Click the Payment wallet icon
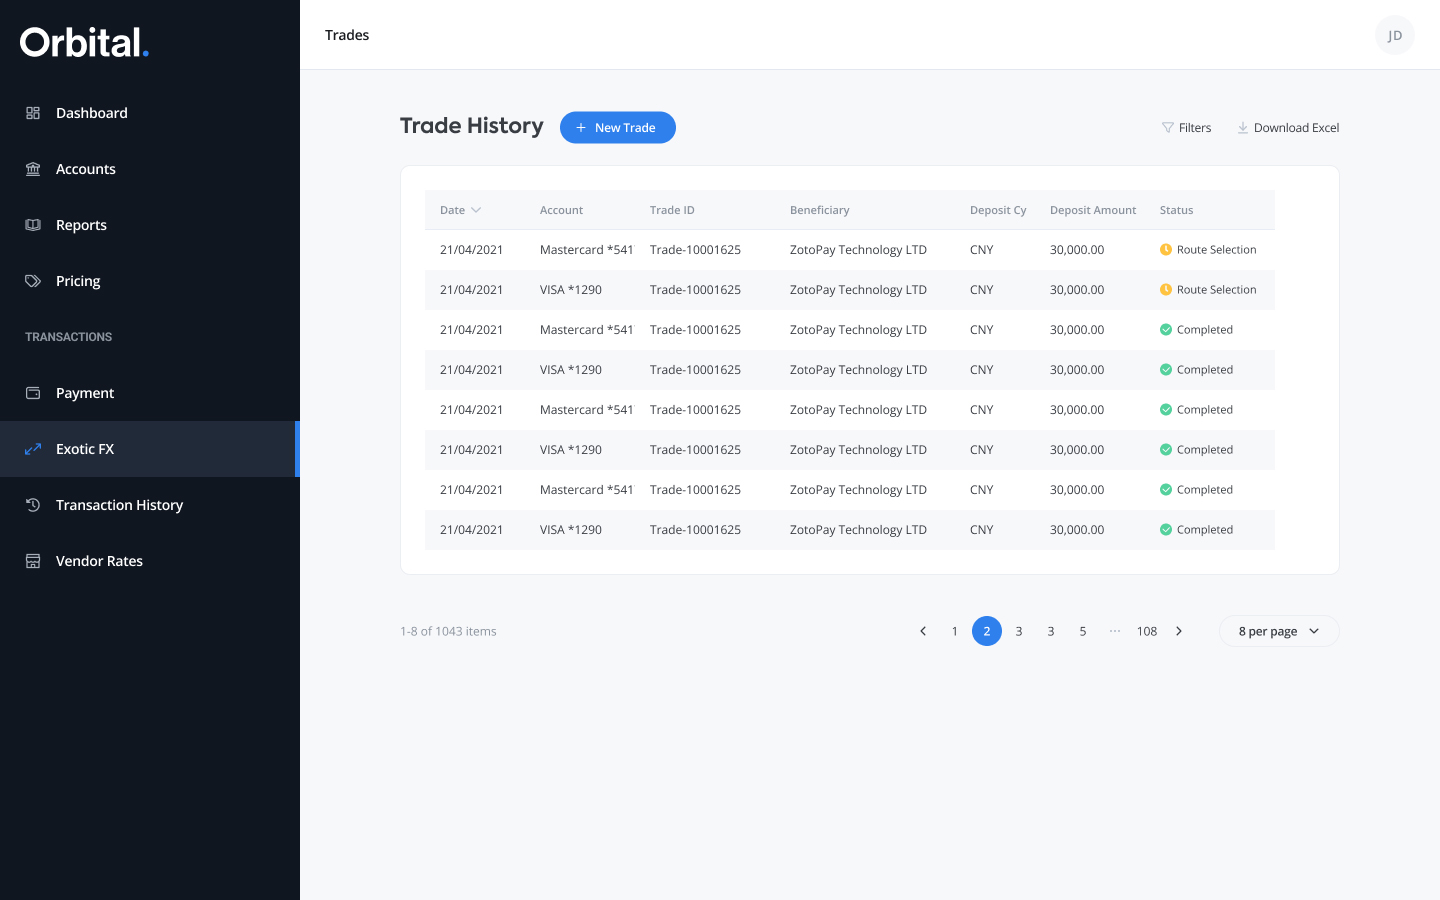The height and width of the screenshot is (900, 1440). point(33,393)
